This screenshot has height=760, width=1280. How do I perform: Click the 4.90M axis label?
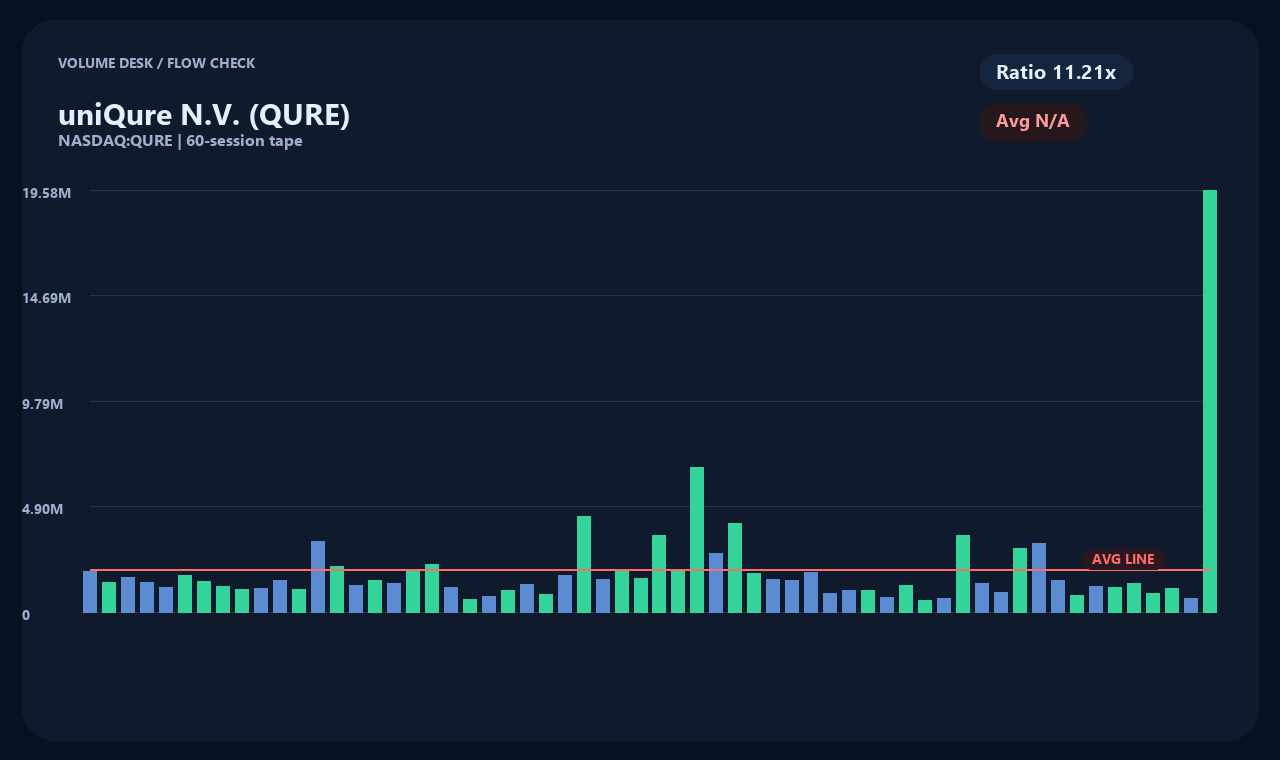tap(43, 509)
